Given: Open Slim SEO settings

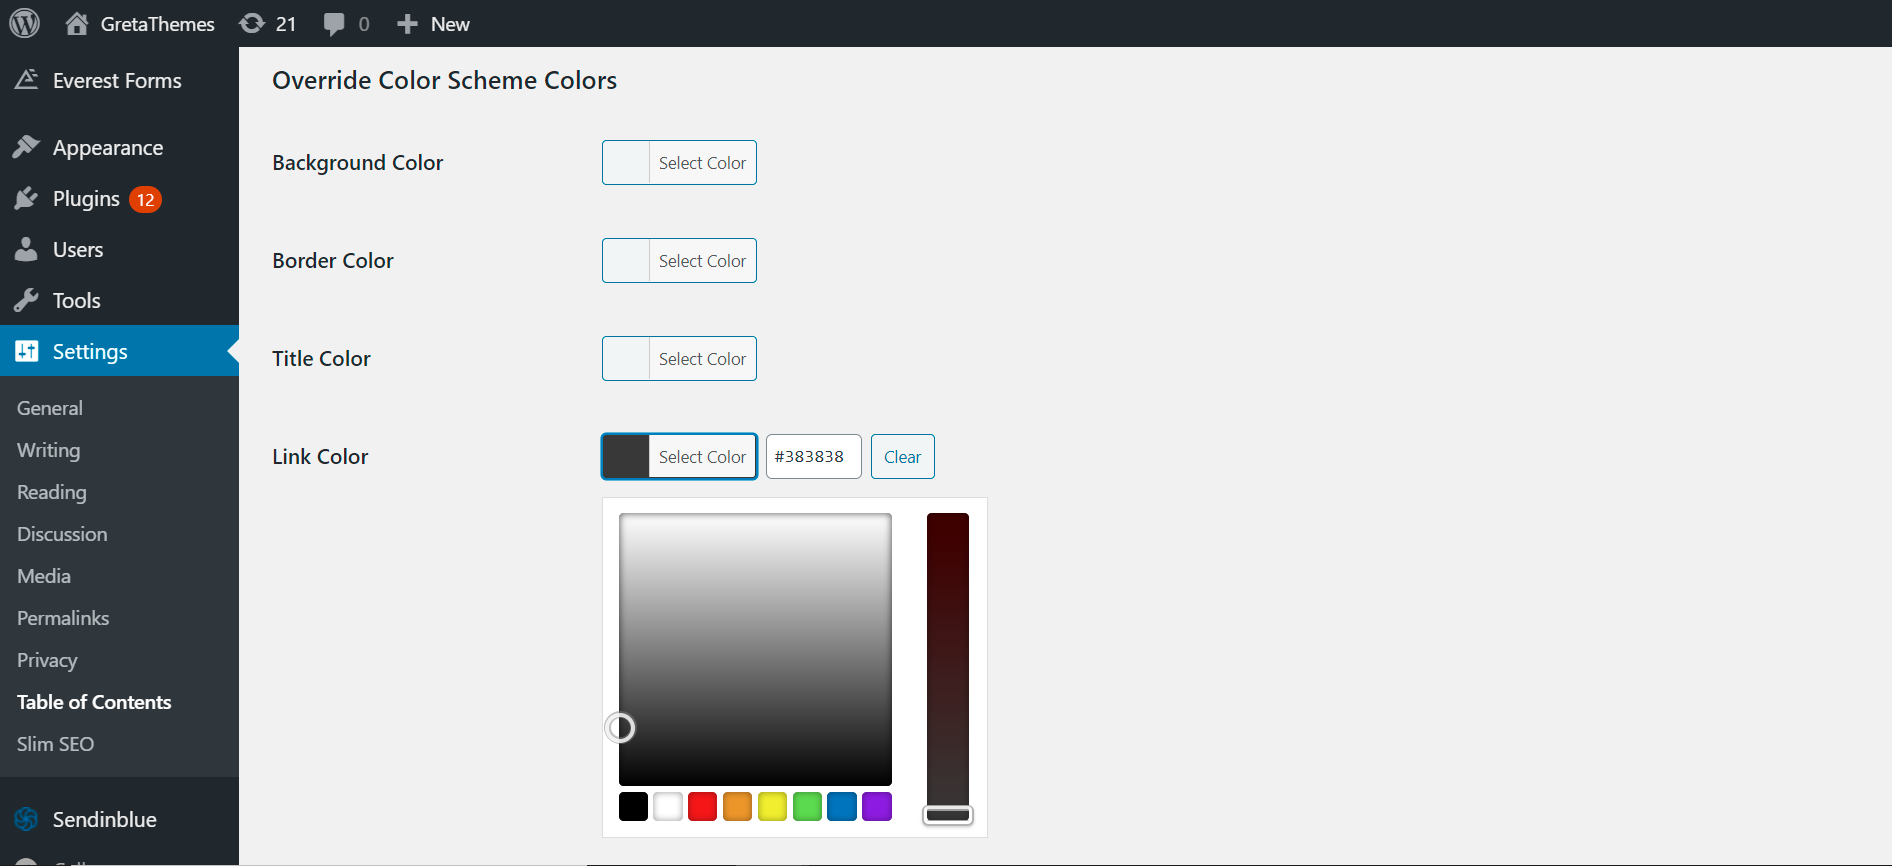Looking at the screenshot, I should click(56, 744).
